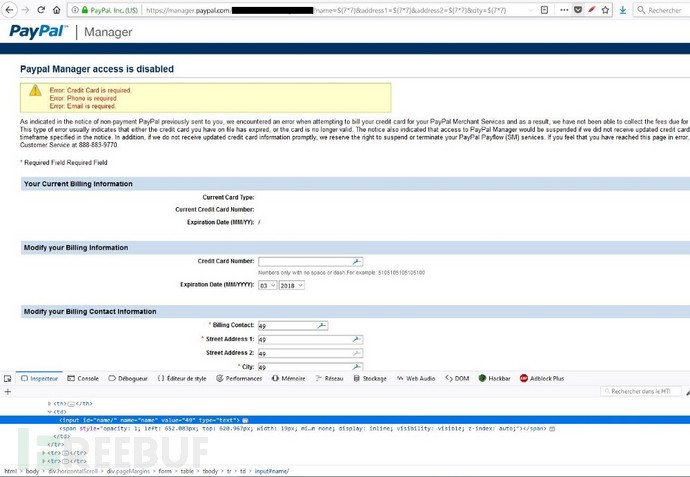Viewport: 690px width, 477px height.
Task: Click the Credit Card Number field
Action: tap(310, 262)
